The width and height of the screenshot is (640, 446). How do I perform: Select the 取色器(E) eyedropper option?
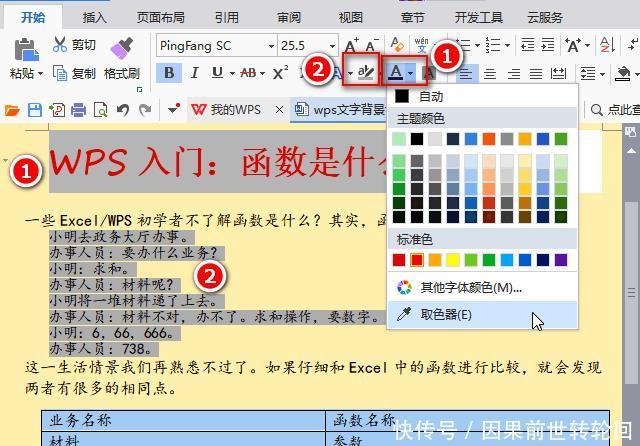coord(482,315)
